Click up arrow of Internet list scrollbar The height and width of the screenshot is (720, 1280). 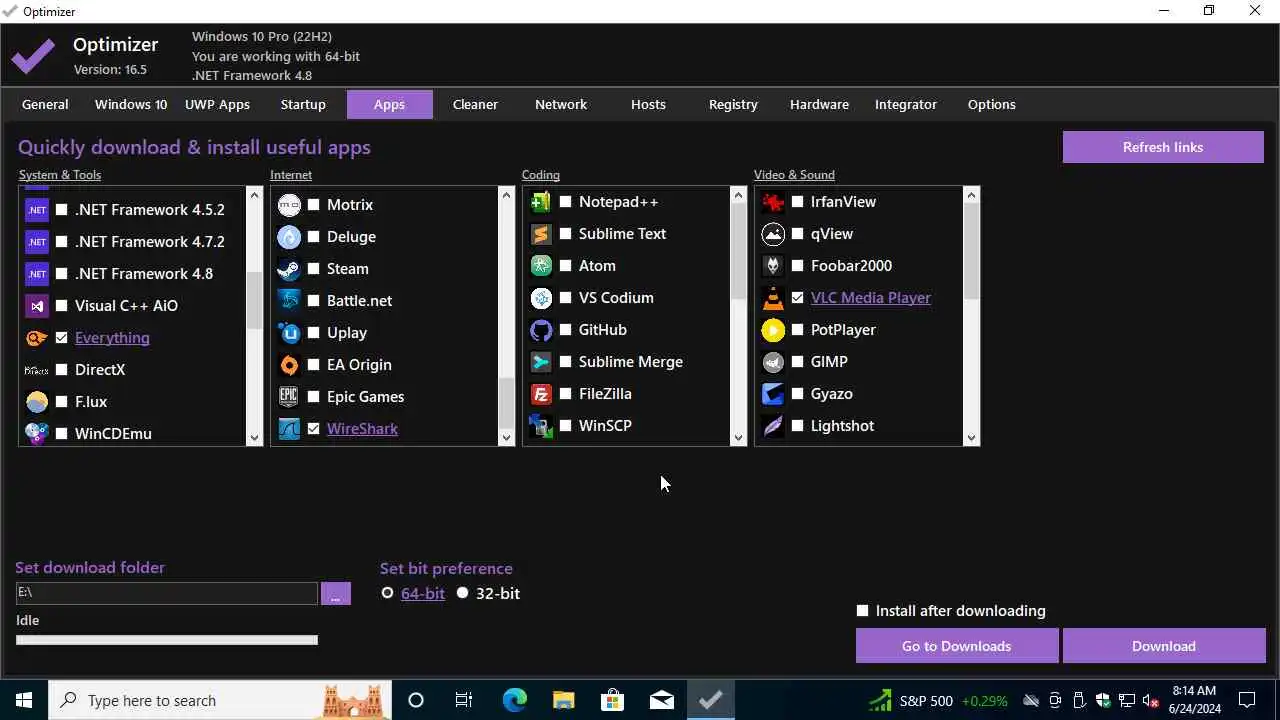[x=506, y=195]
